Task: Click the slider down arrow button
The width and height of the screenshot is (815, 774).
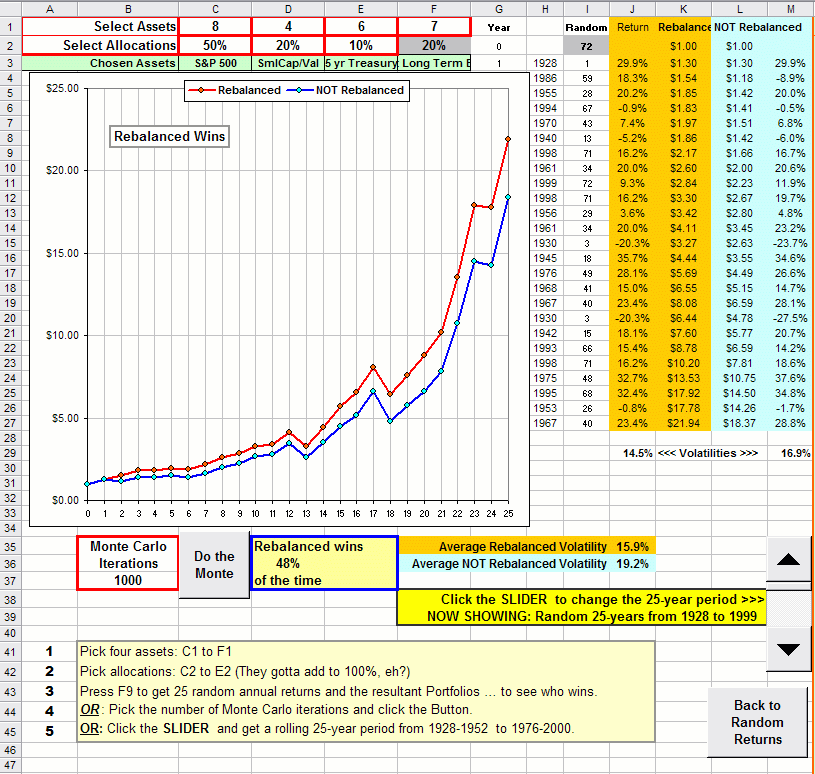Action: click(788, 649)
